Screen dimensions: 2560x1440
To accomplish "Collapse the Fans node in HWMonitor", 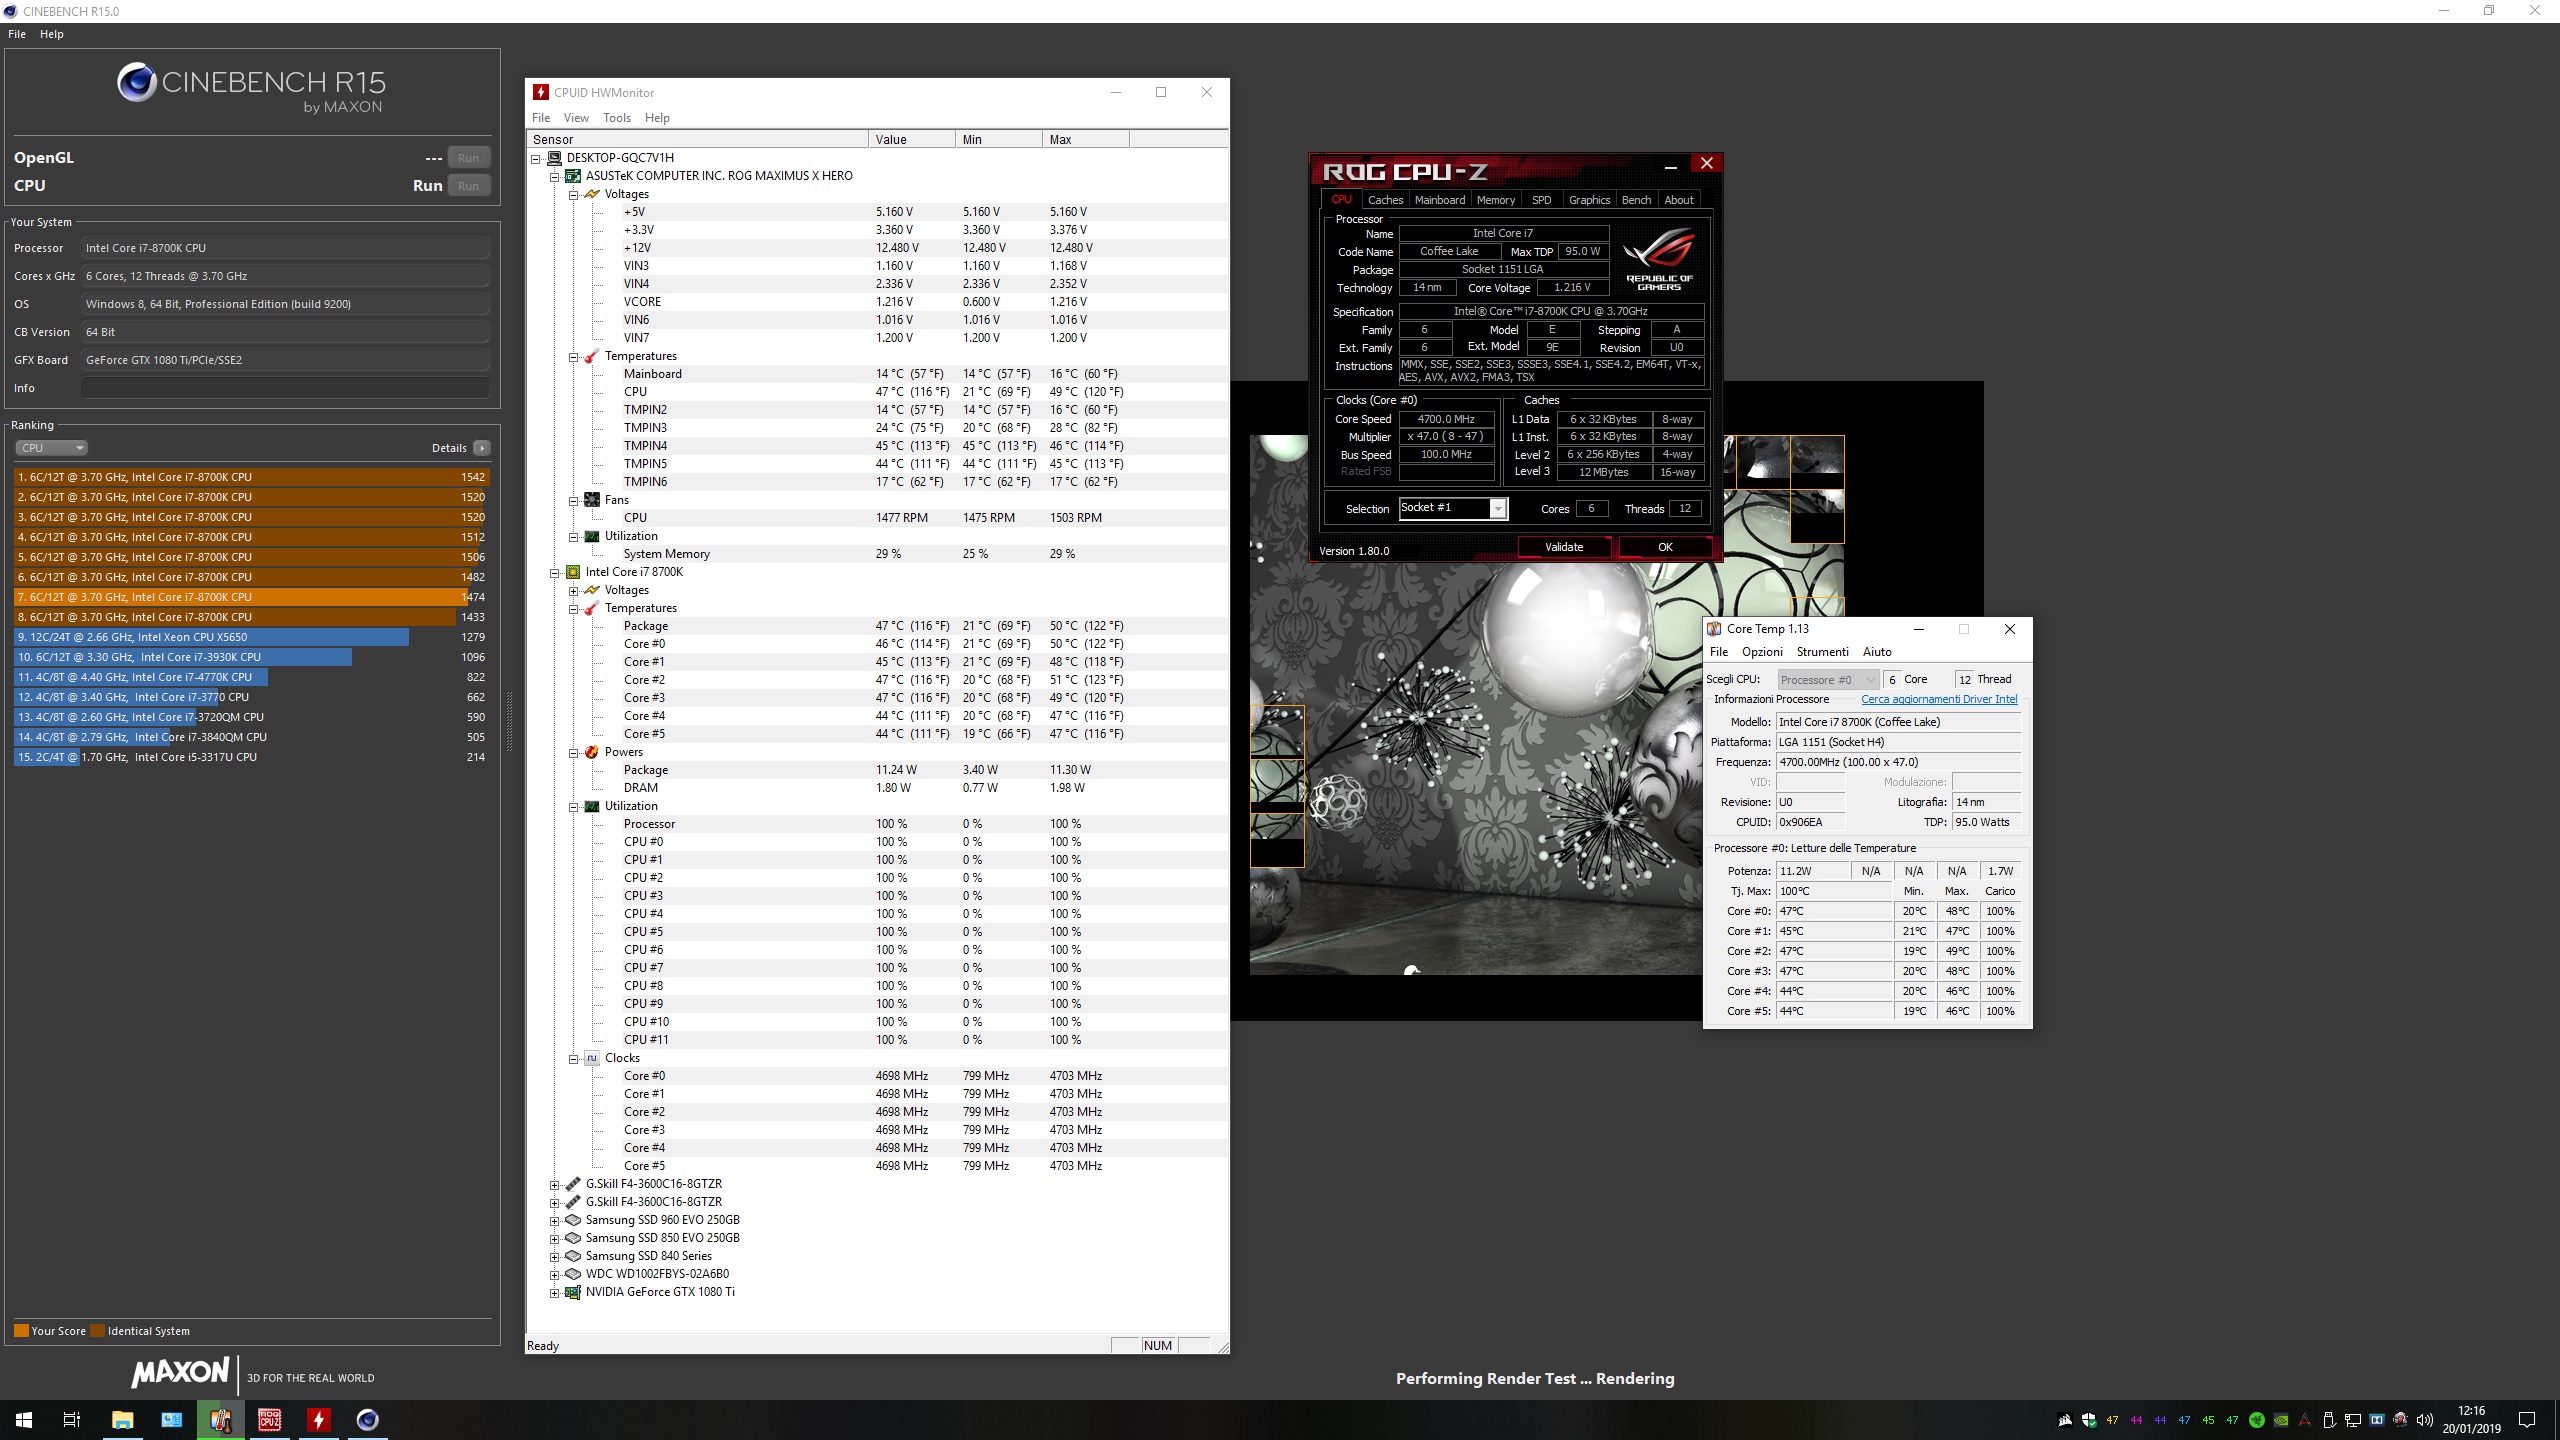I will coord(574,500).
